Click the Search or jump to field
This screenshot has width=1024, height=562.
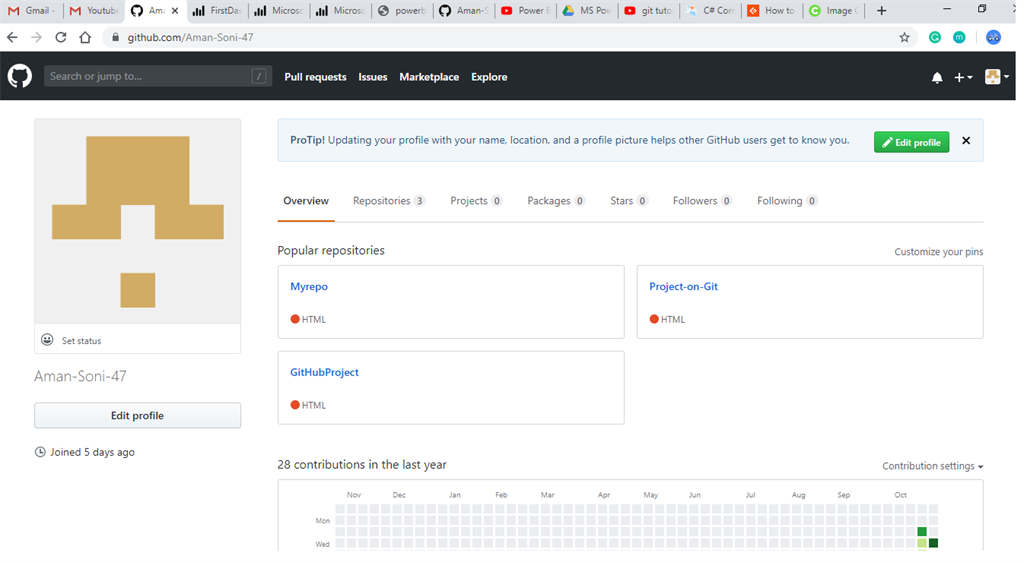click(157, 76)
